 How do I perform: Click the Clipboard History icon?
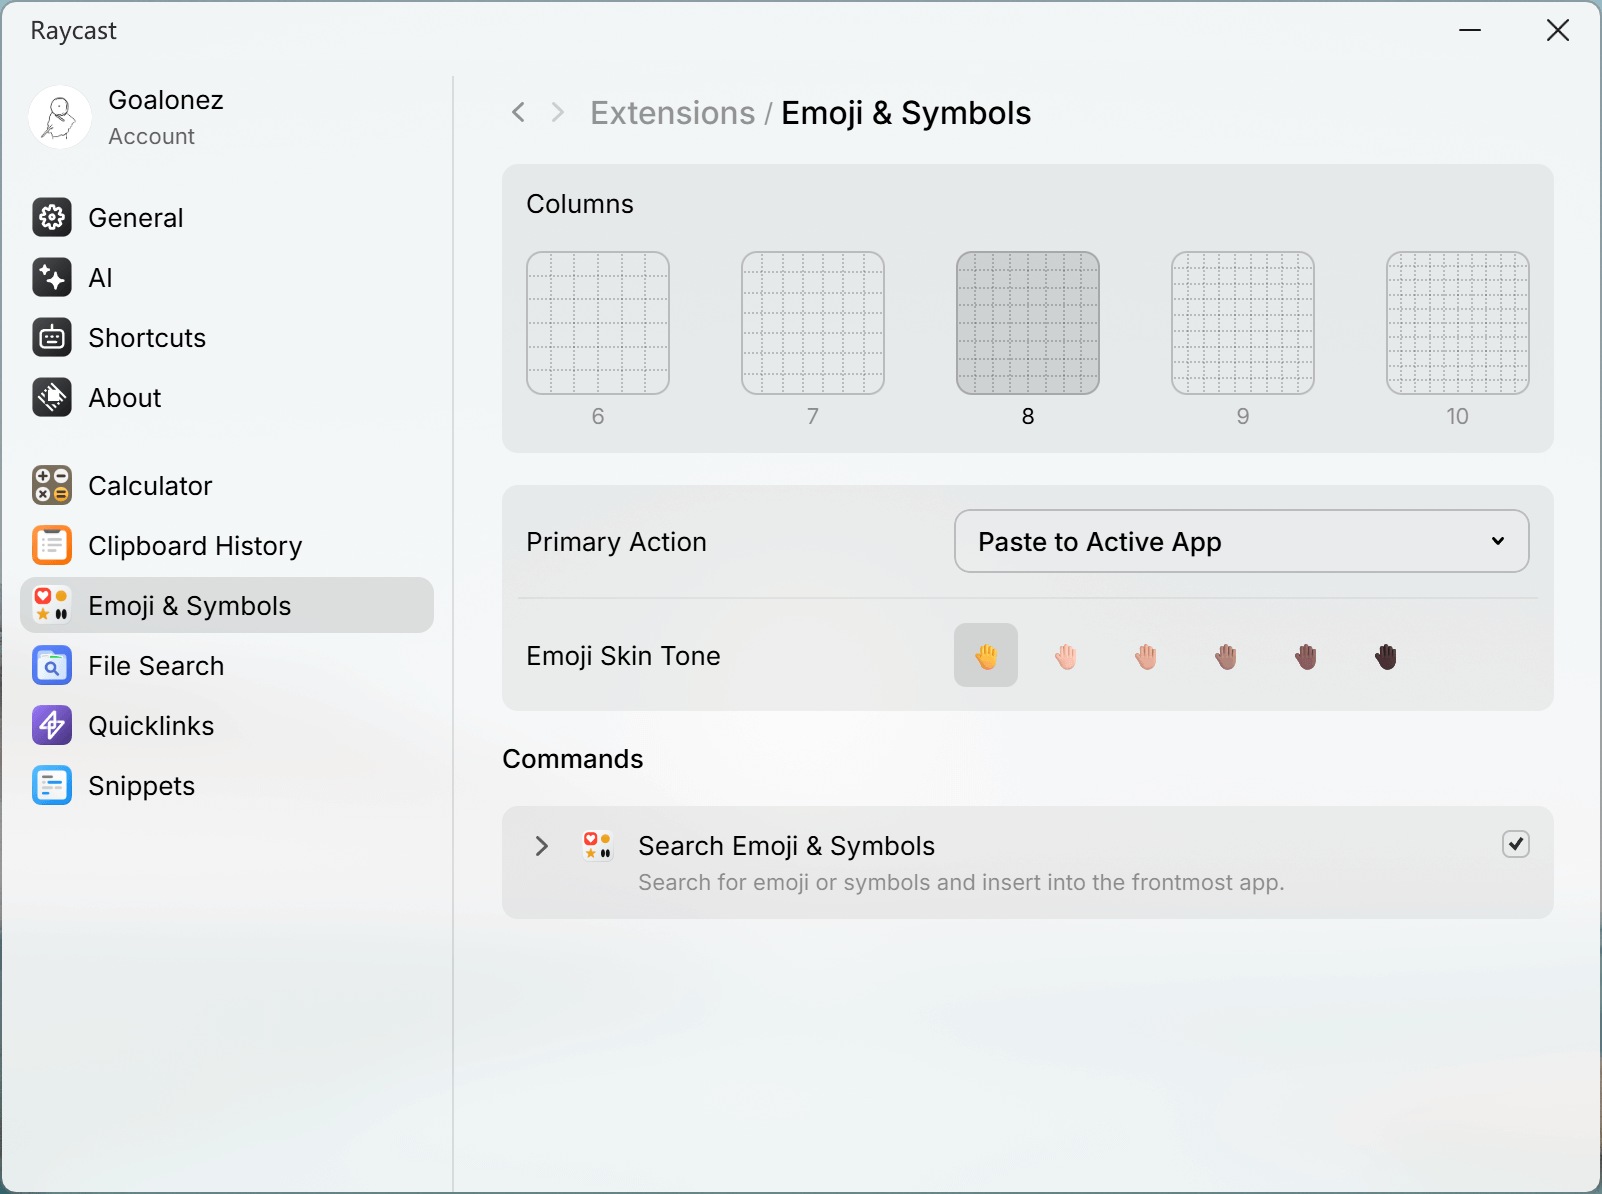[52, 545]
